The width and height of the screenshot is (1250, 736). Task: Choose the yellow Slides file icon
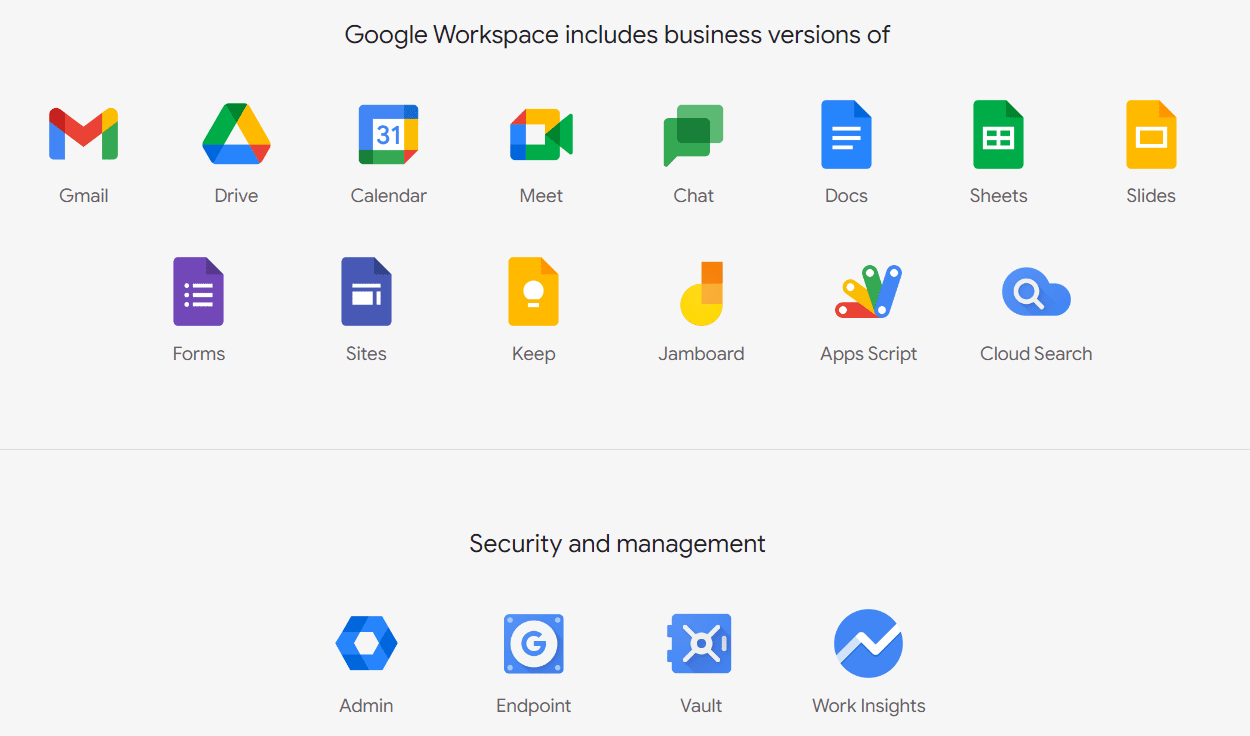coord(1151,134)
